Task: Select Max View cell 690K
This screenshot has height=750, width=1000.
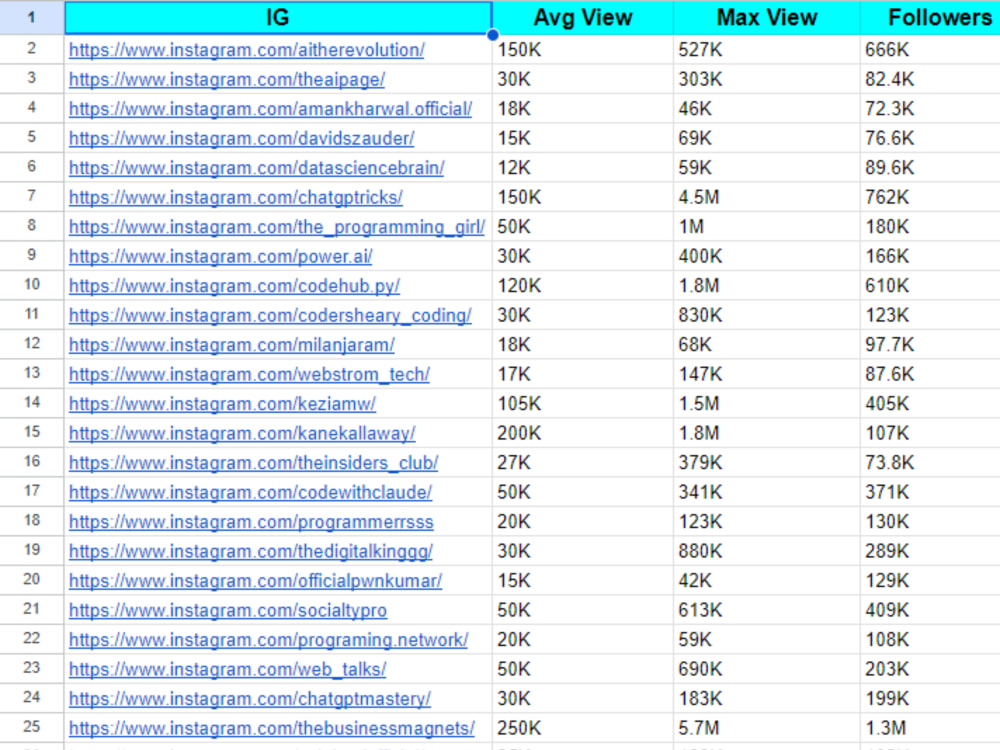Action: [767, 669]
